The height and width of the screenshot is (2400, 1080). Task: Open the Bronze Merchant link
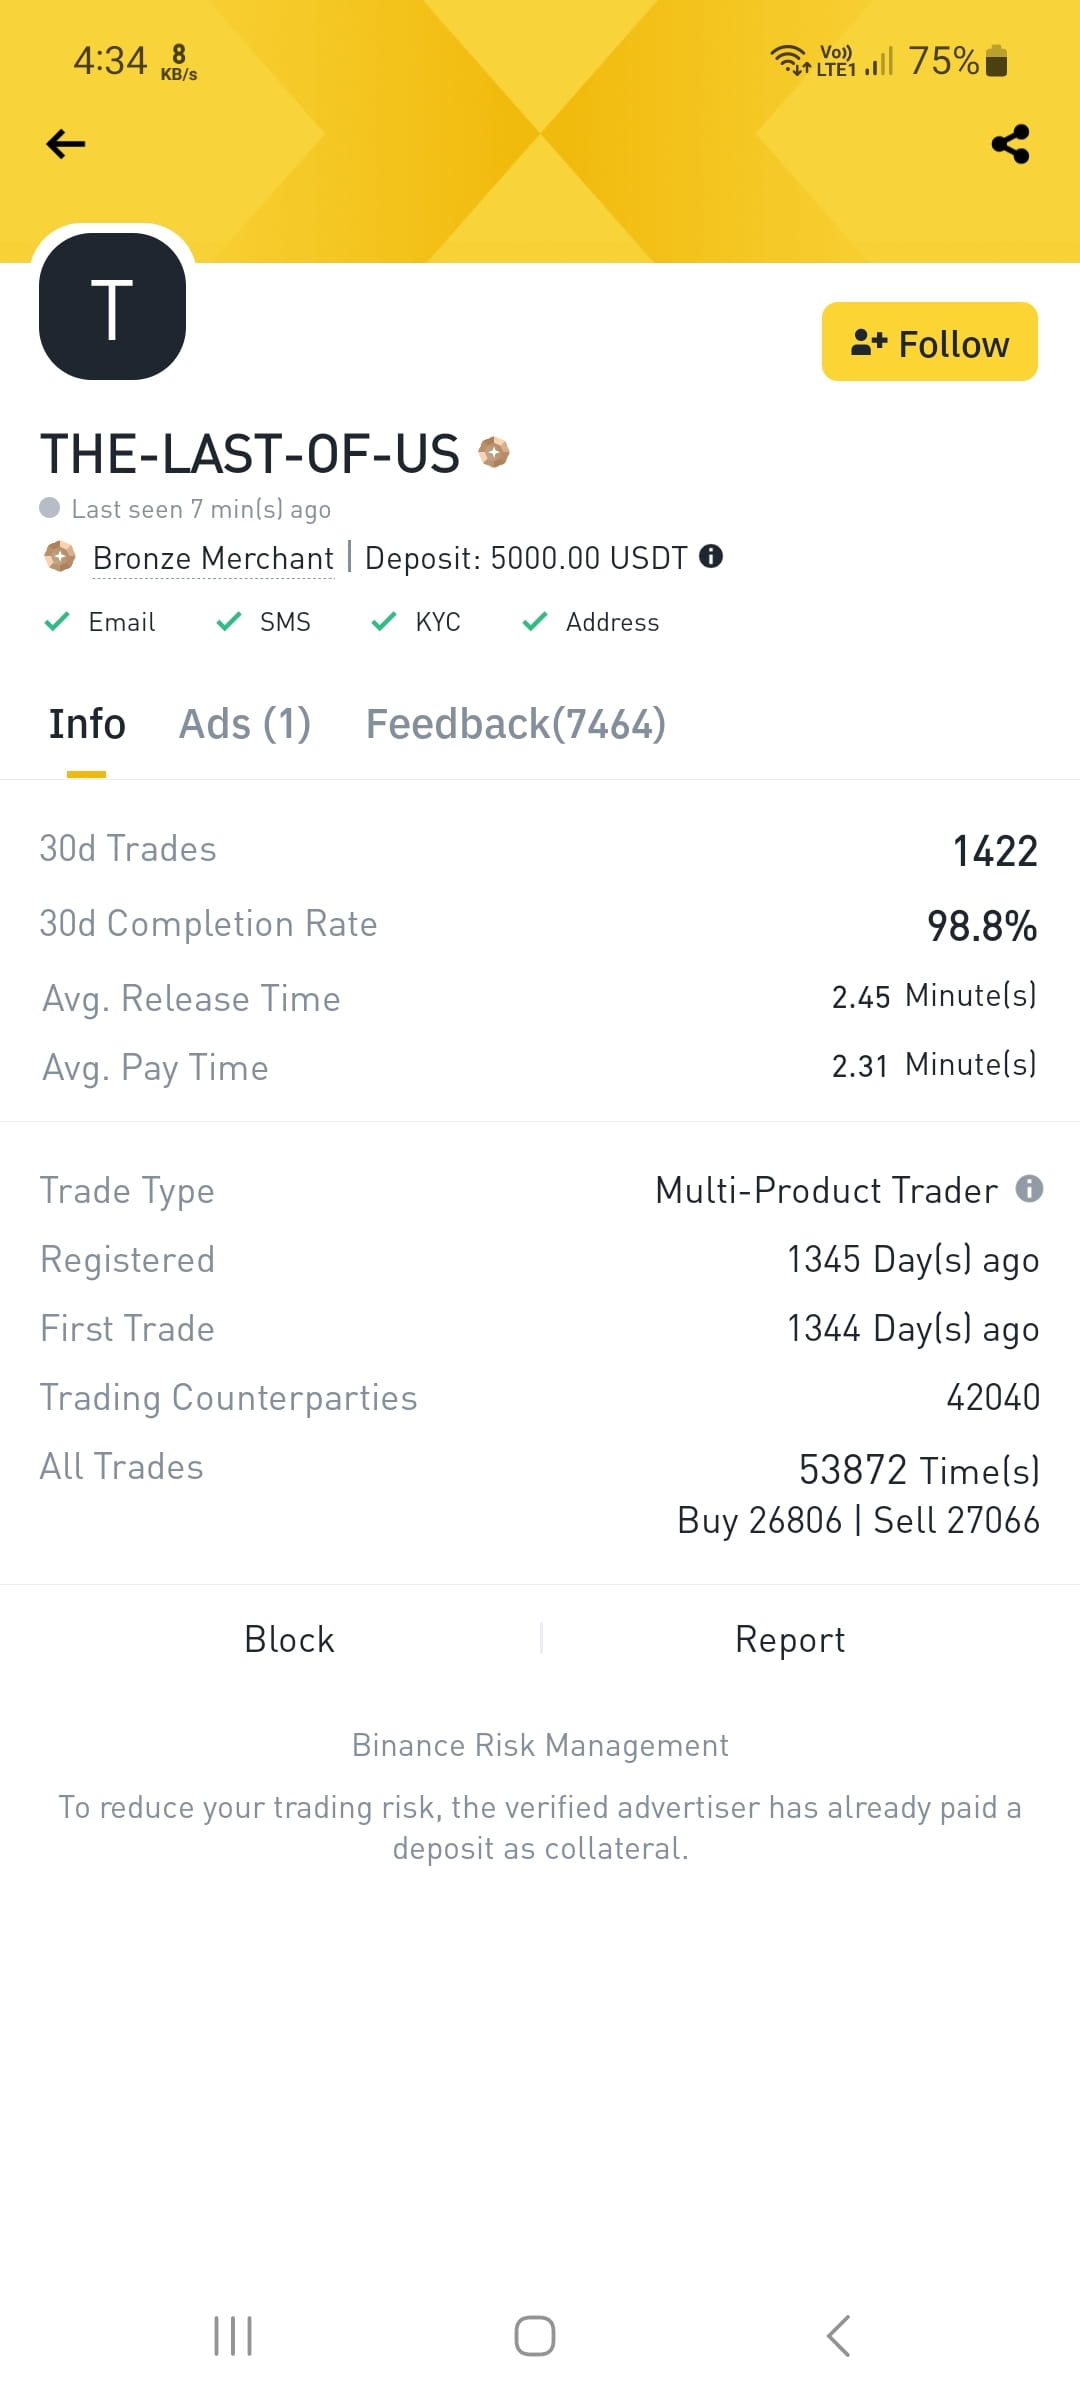tap(213, 558)
